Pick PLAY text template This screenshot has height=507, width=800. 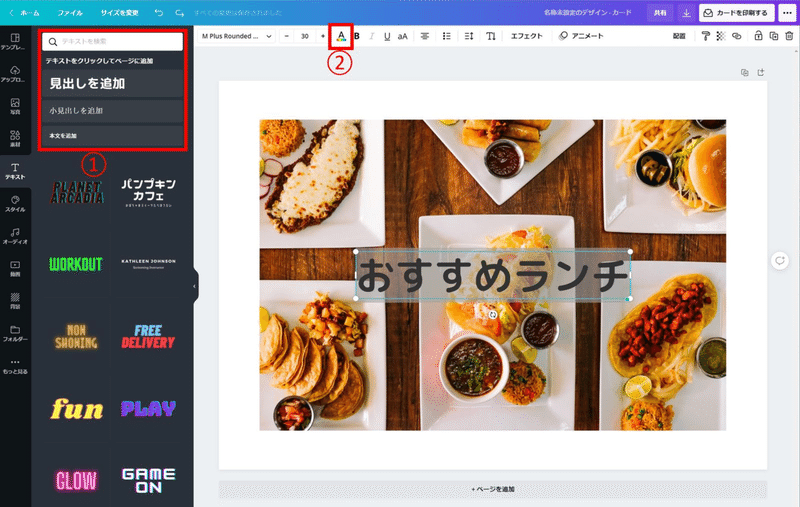tap(148, 409)
